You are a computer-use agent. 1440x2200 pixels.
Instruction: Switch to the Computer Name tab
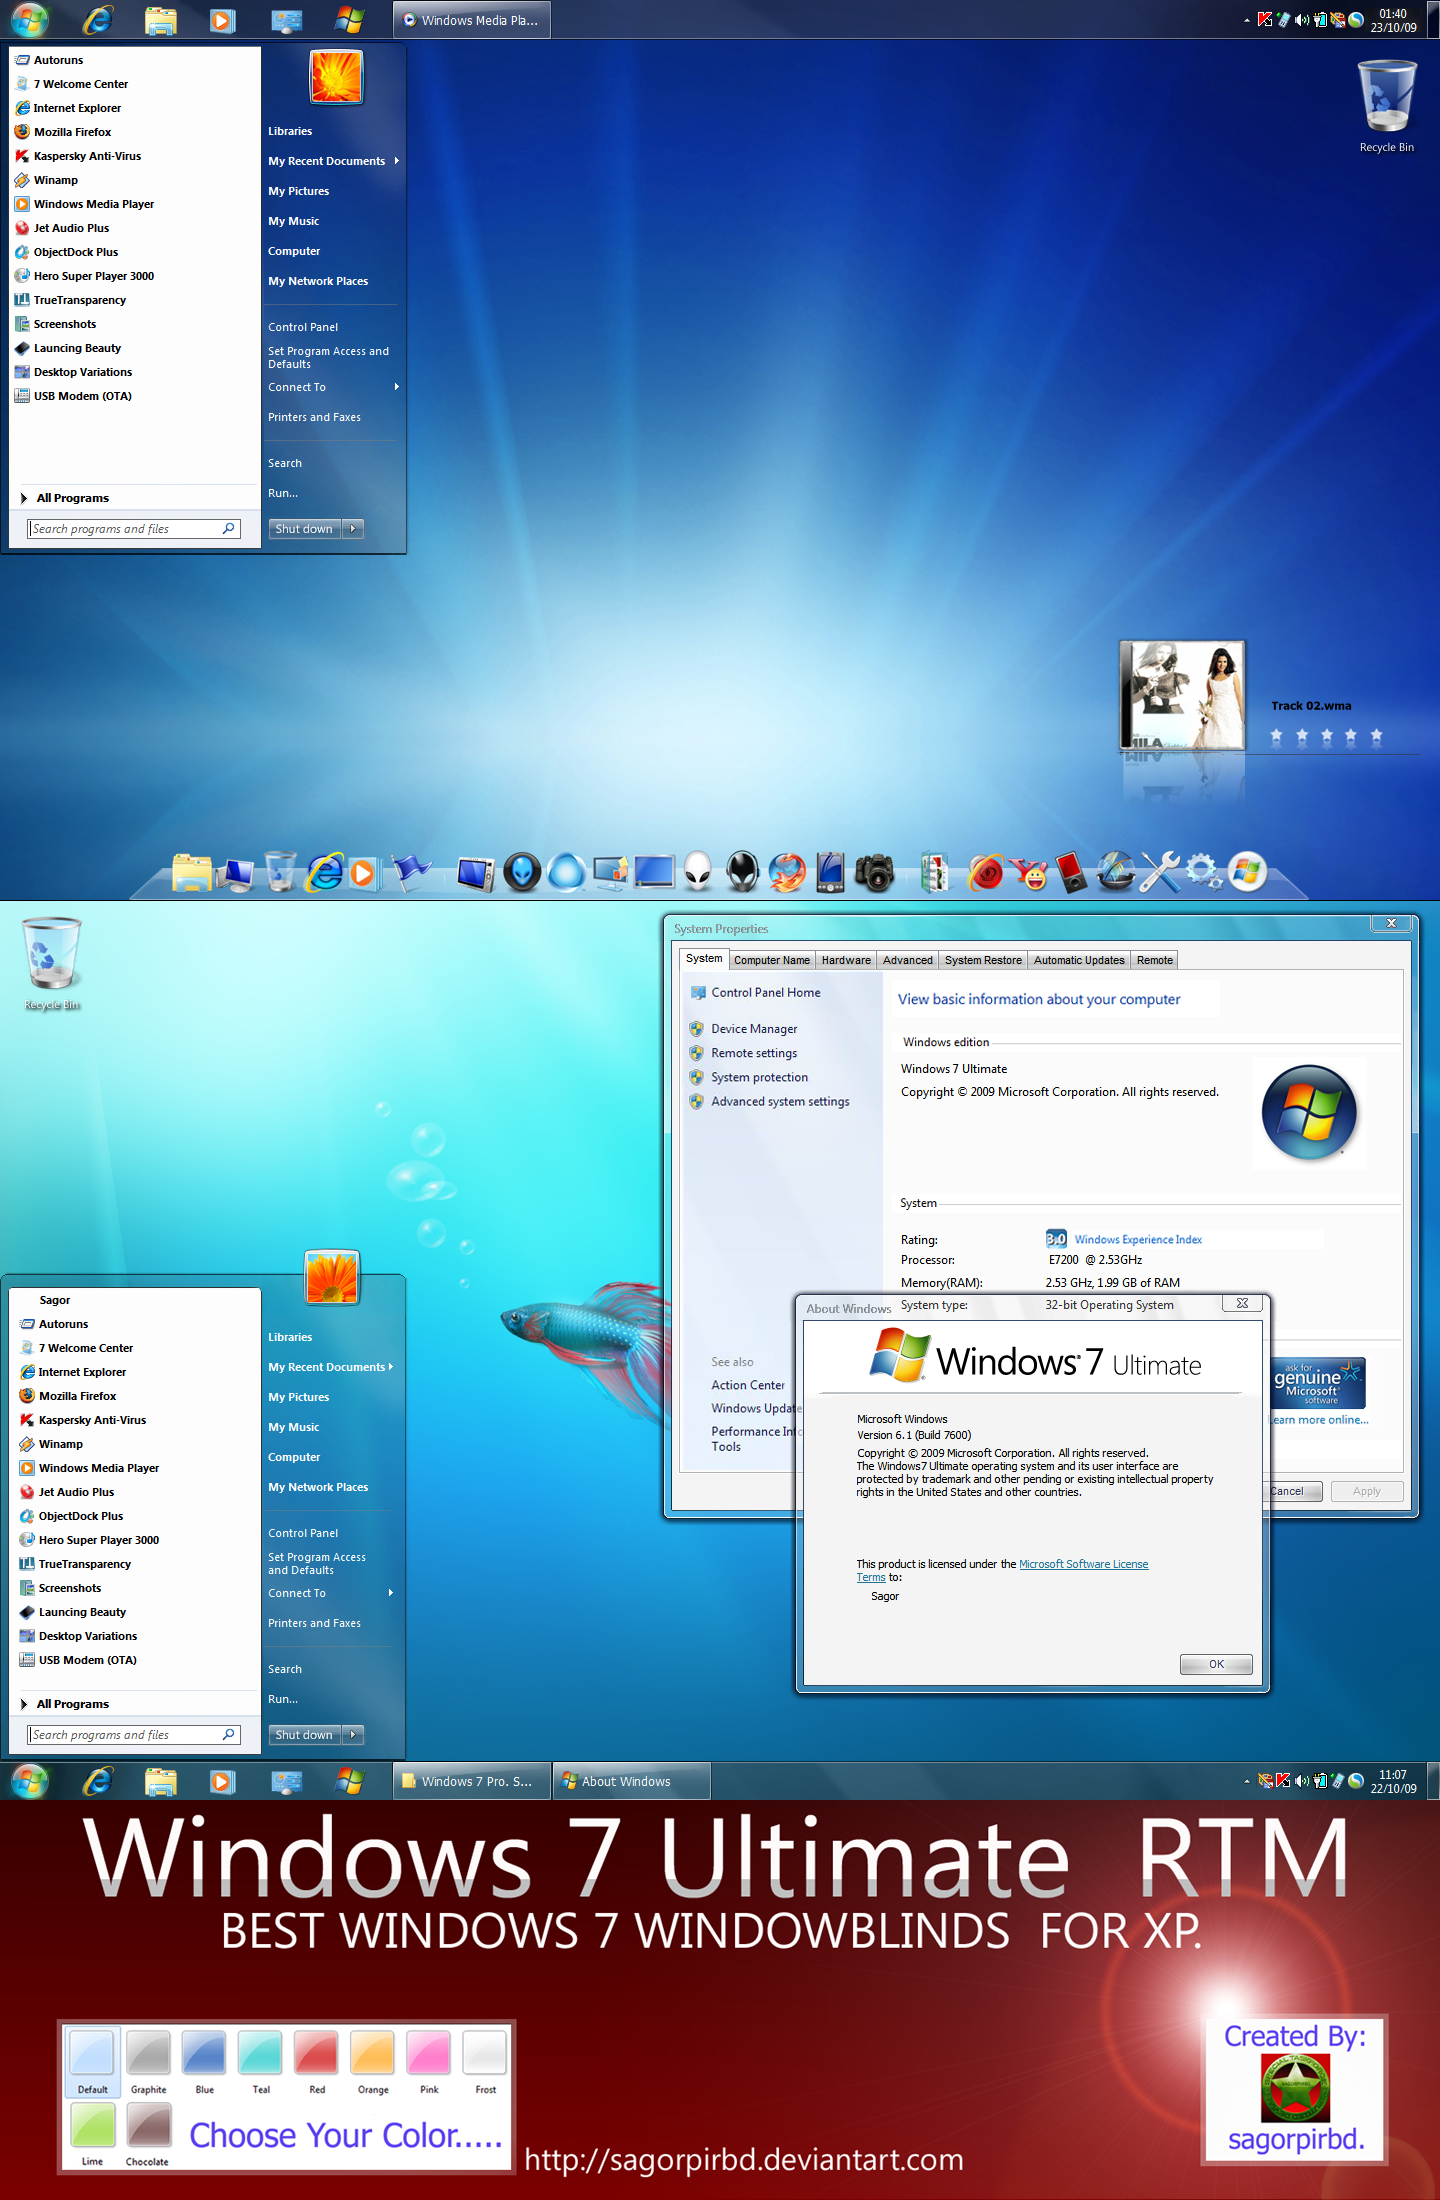(771, 960)
